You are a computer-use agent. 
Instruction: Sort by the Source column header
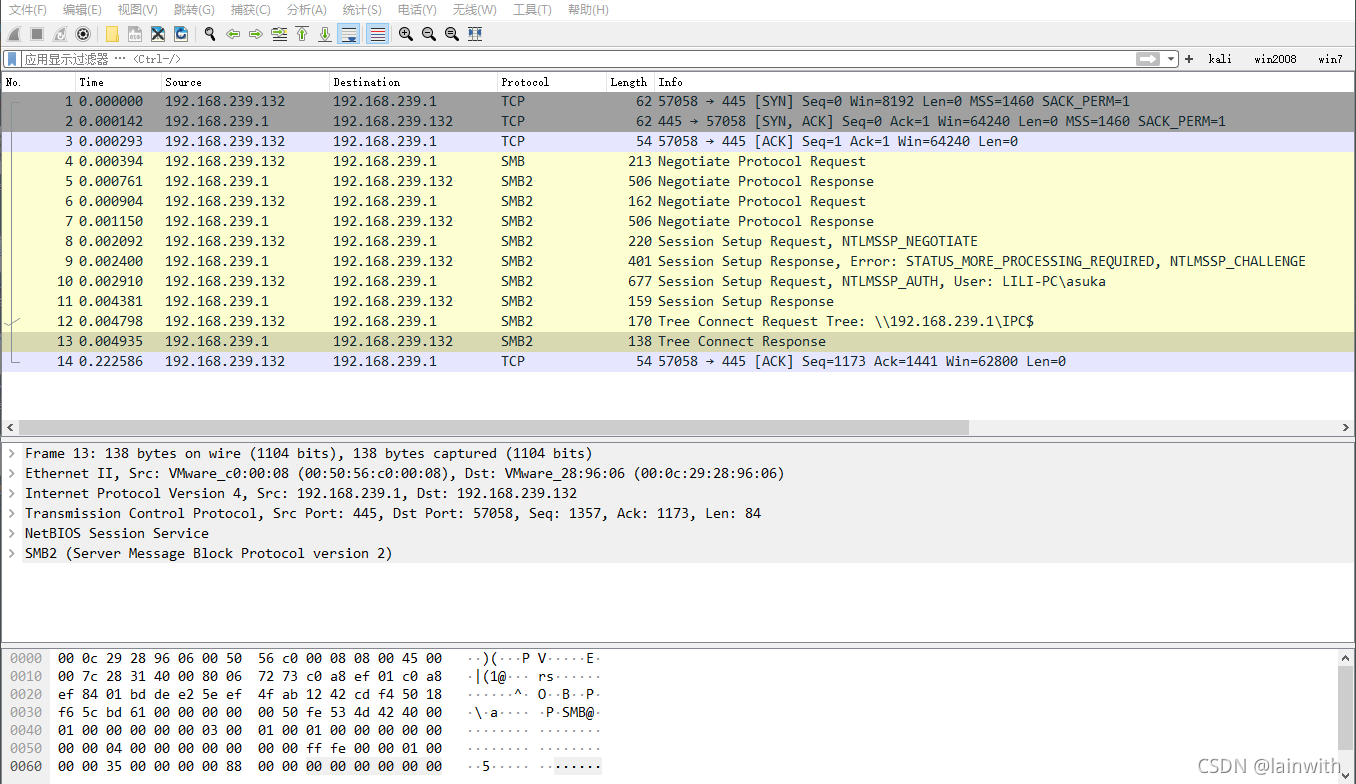(245, 82)
